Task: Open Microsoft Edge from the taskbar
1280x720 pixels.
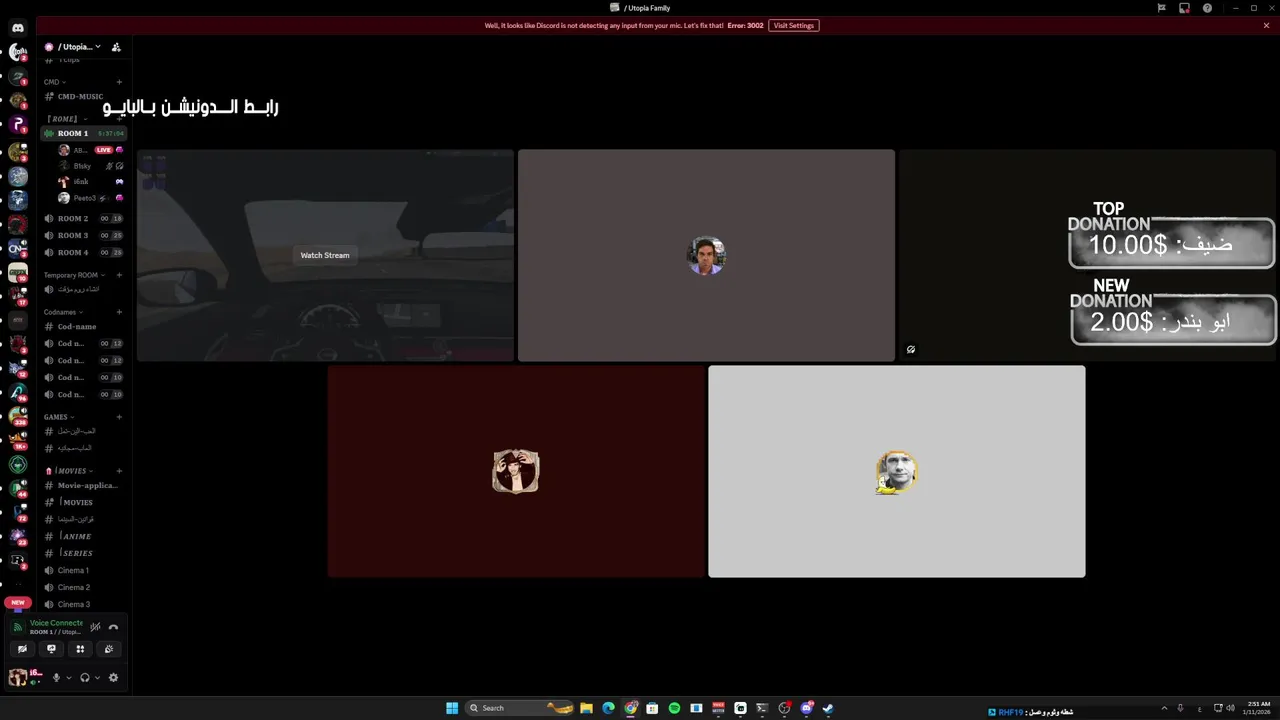Action: (x=608, y=708)
